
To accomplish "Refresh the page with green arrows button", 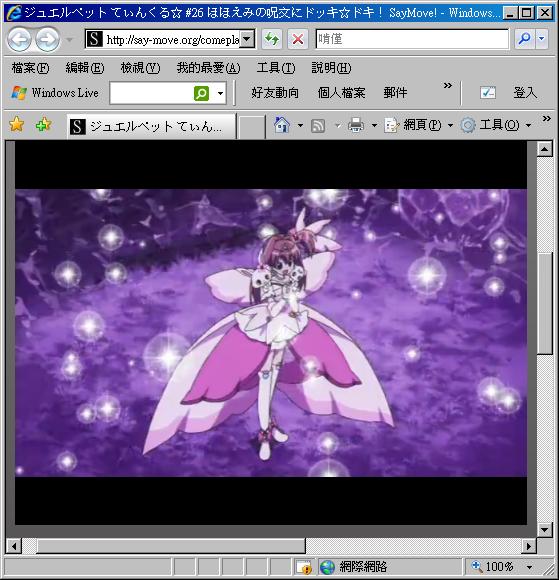I will click(x=272, y=39).
